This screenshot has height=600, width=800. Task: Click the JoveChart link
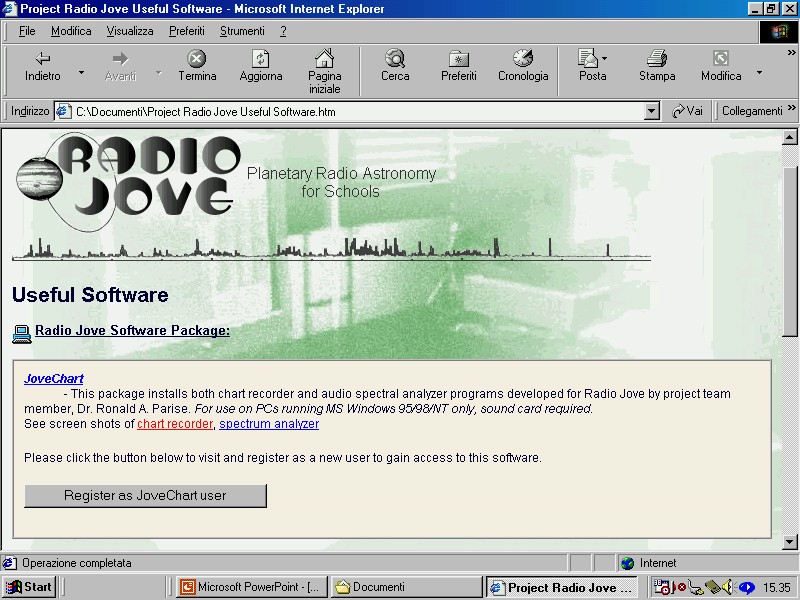(54, 379)
